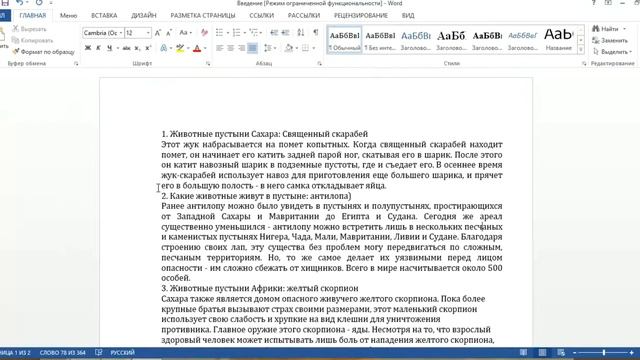Click the Cut (Вырезать) scissors command
The image size is (640, 360).
[29, 29]
